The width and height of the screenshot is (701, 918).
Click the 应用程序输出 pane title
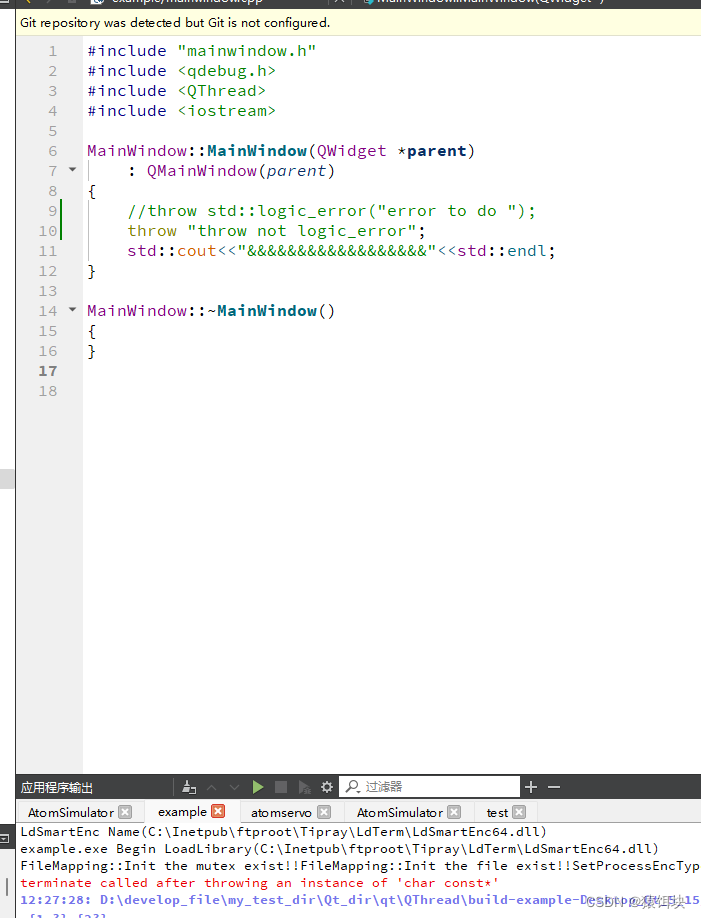pos(57,787)
